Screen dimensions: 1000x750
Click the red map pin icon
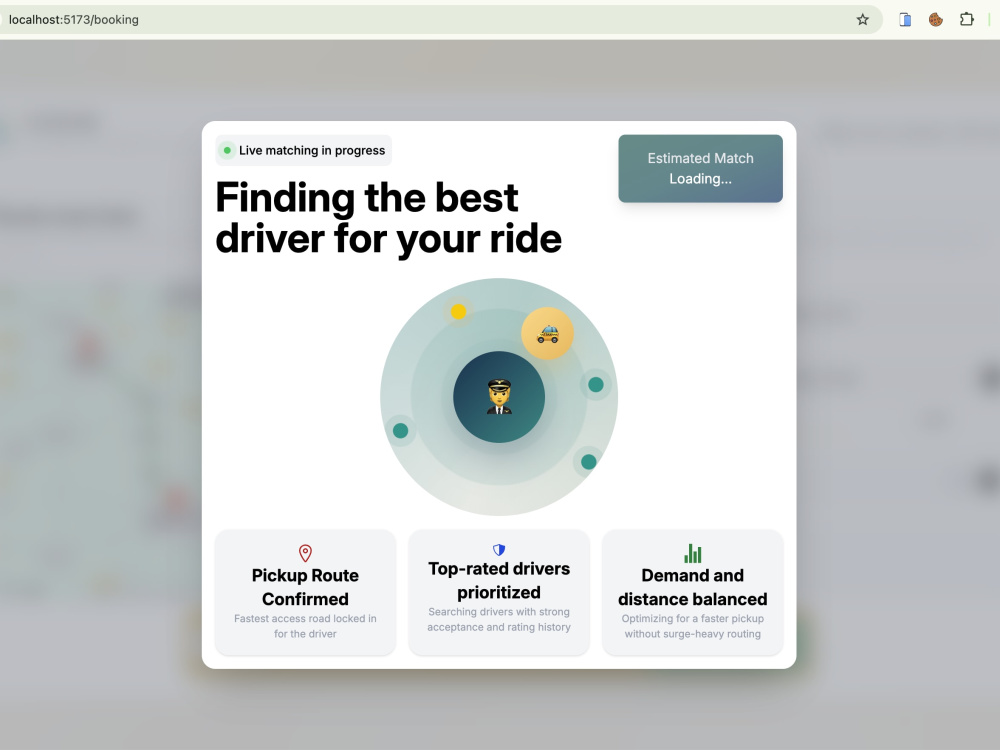[305, 553]
